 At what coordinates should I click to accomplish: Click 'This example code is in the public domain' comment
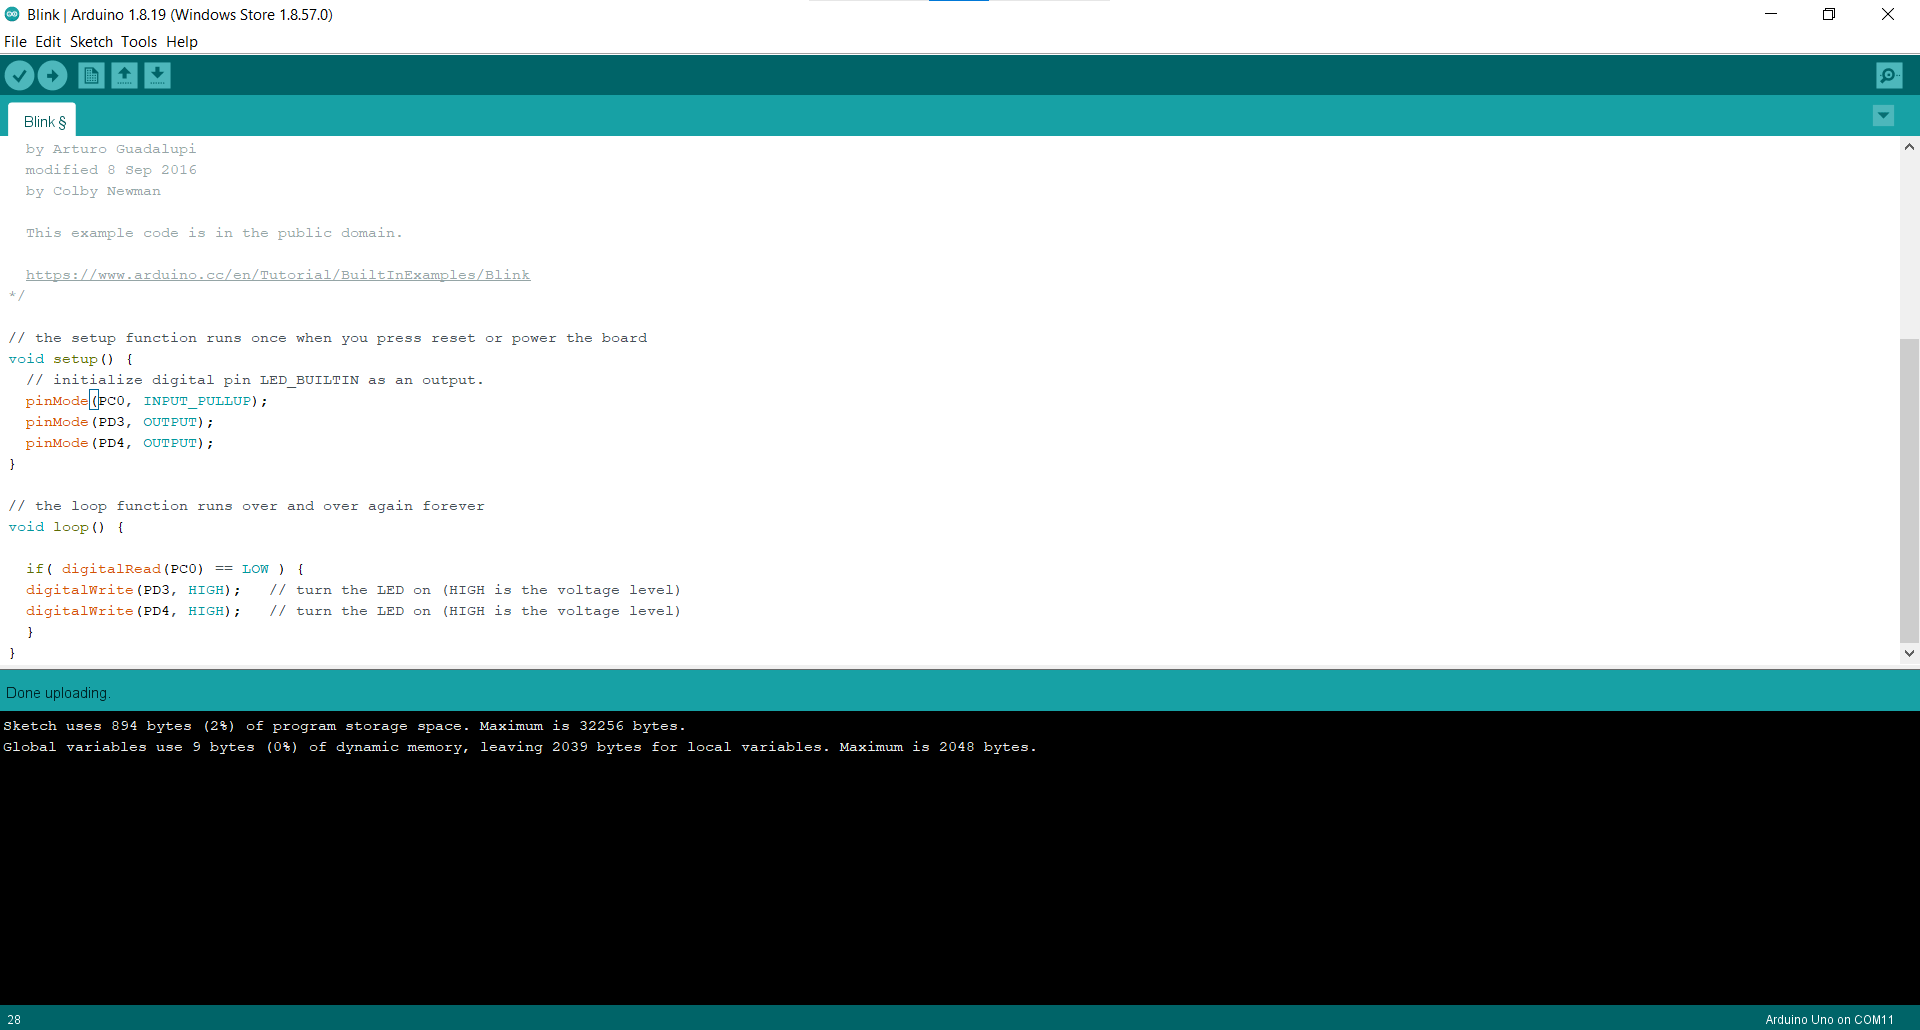tap(214, 233)
